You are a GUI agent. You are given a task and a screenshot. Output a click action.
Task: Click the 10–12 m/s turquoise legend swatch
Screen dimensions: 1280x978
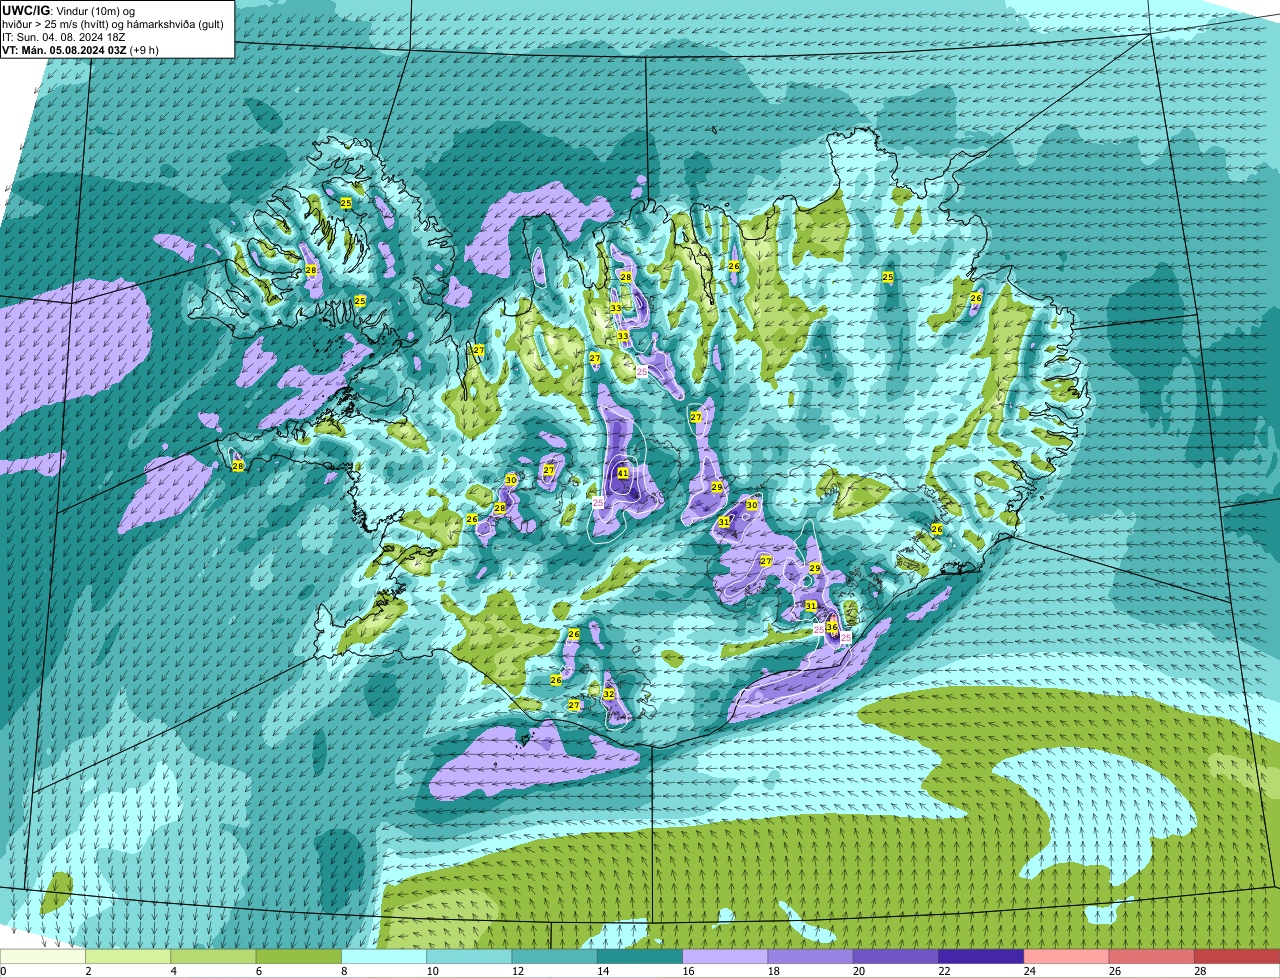click(x=470, y=957)
